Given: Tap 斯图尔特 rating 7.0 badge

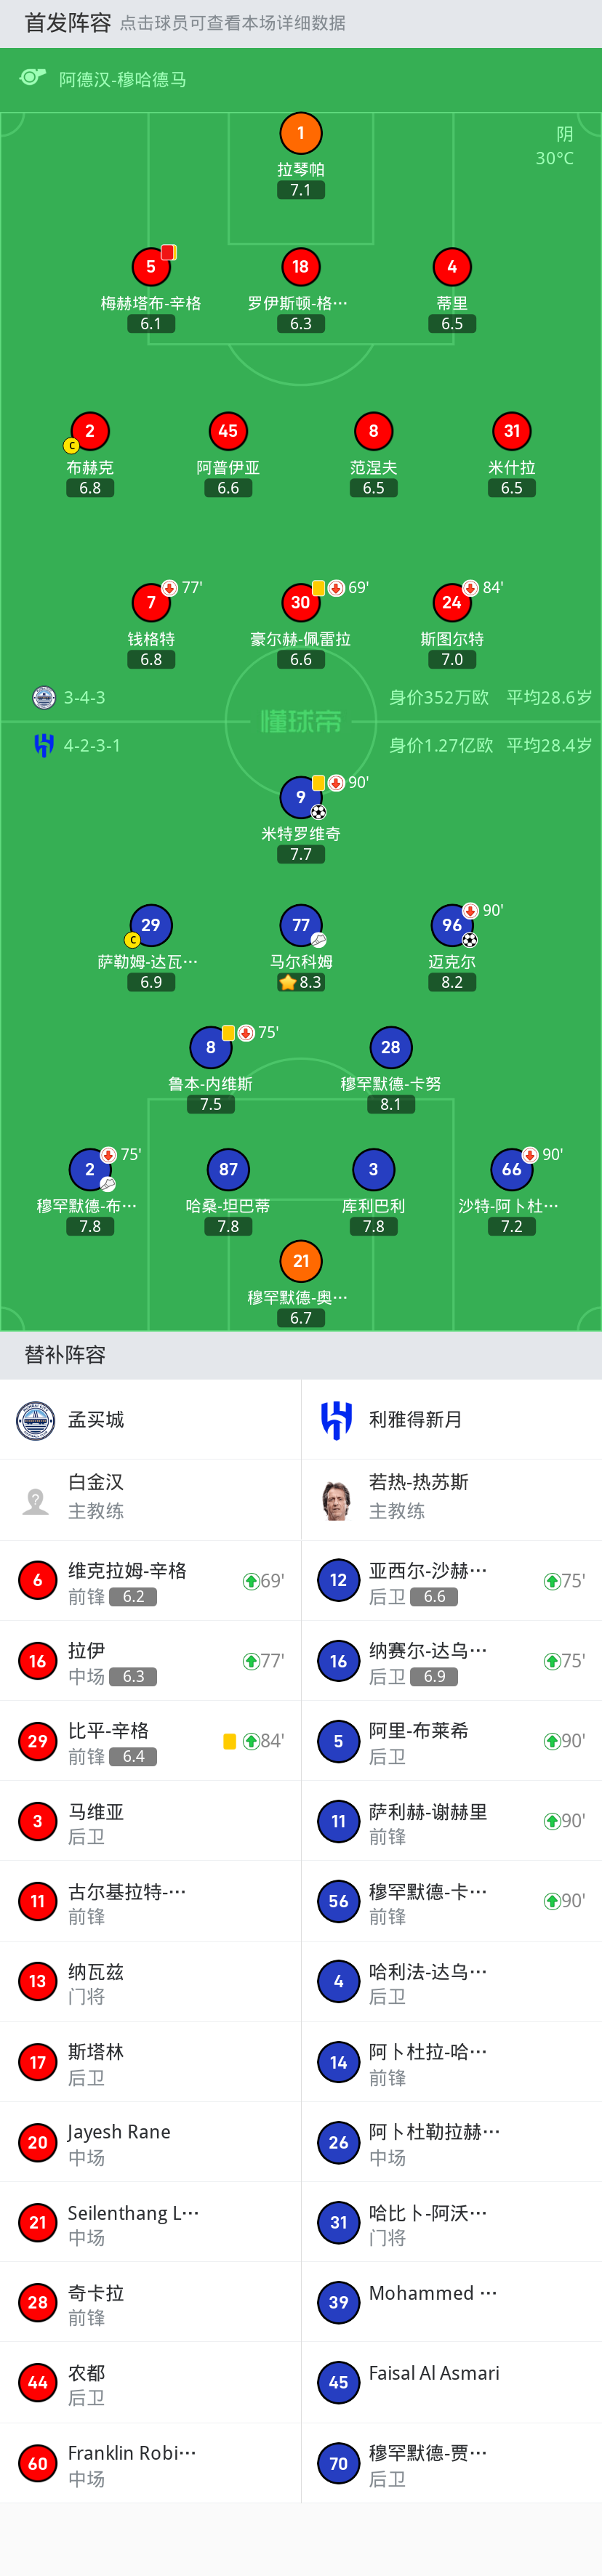Looking at the screenshot, I should click(452, 660).
